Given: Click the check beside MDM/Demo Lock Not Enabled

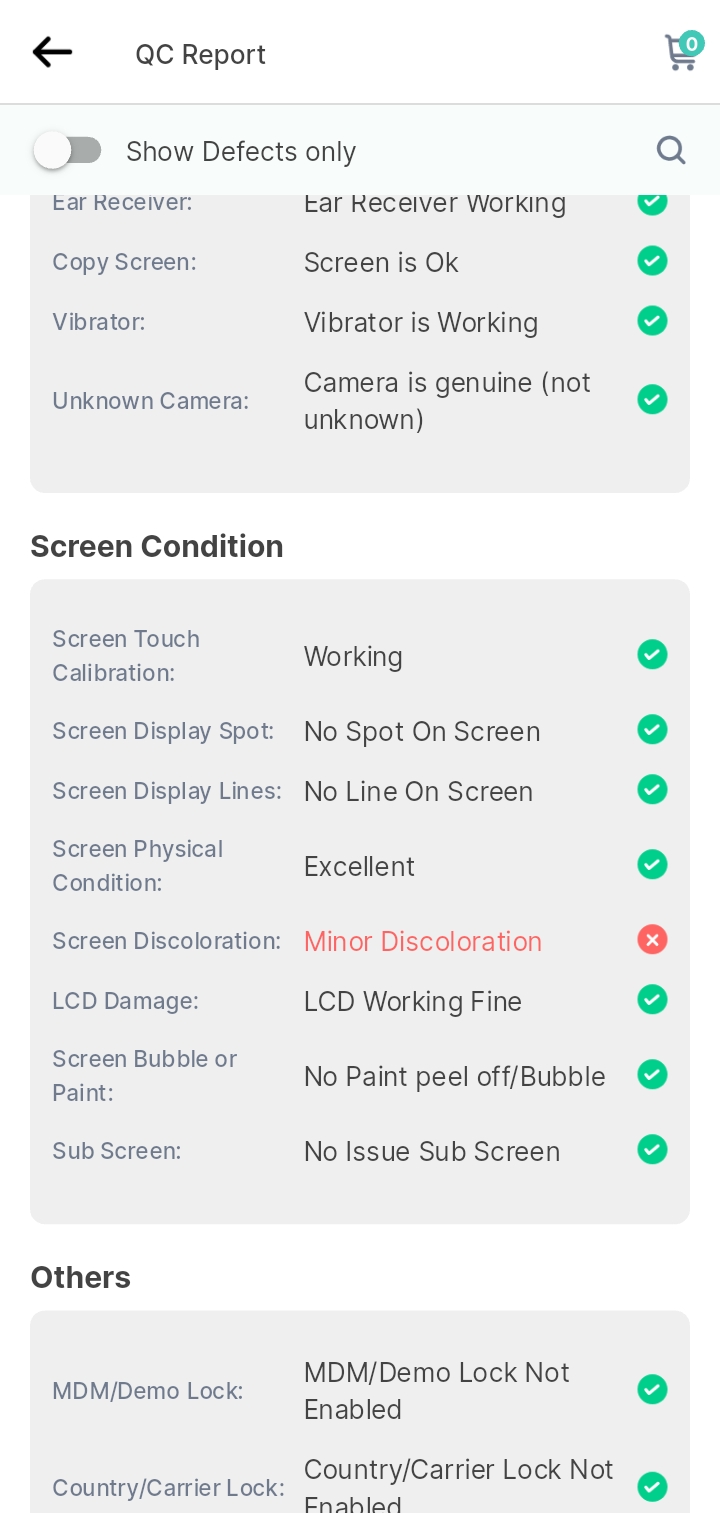Looking at the screenshot, I should tap(652, 1389).
